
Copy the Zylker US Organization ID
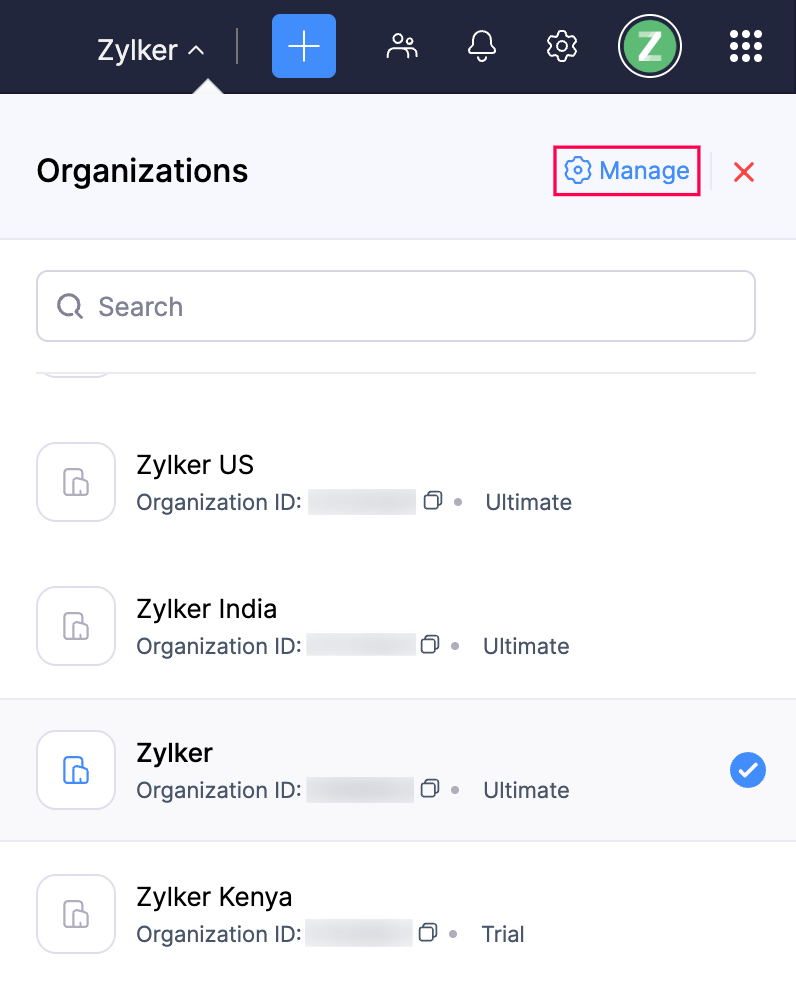click(433, 501)
